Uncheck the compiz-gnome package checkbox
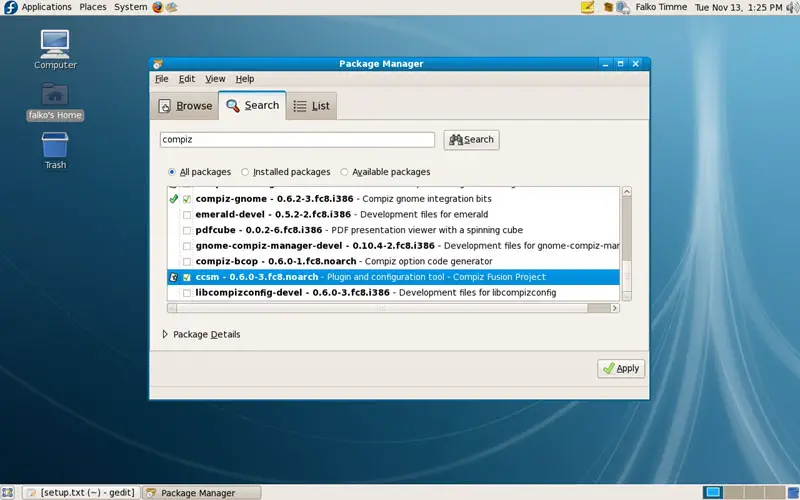 [187, 199]
